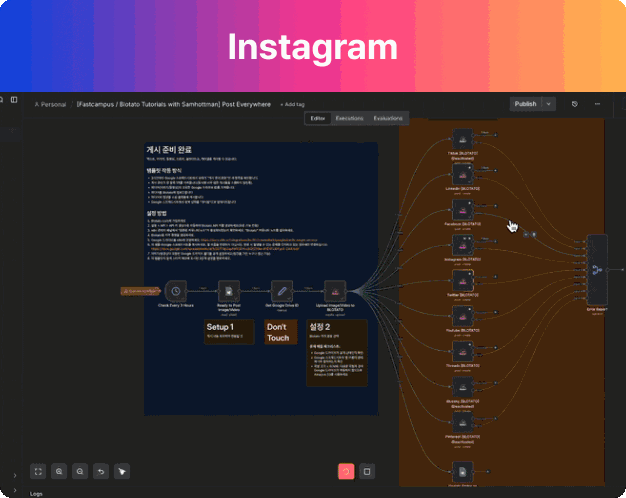Open the Logs panel label
626x498 pixels.
36,494
